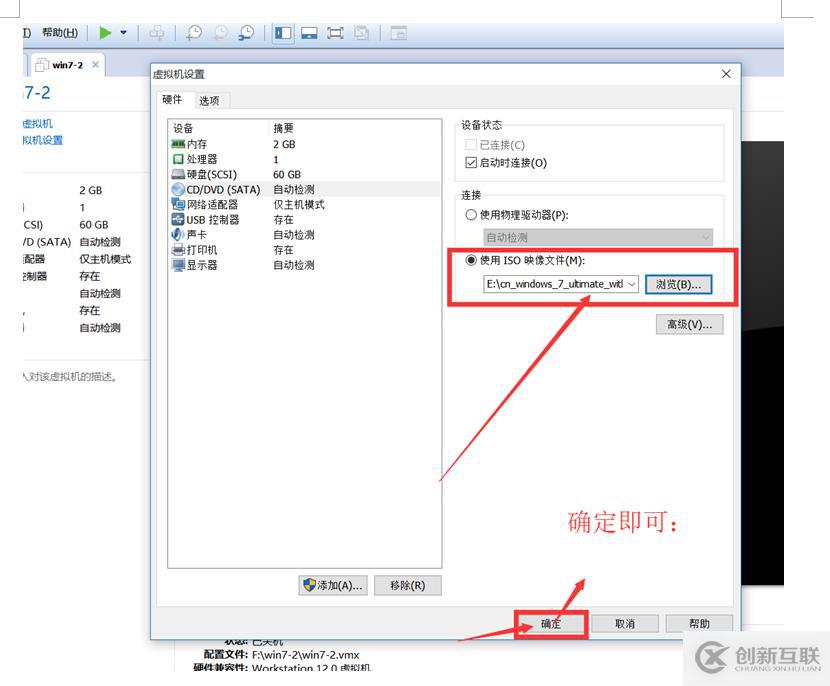Click the VM description placeholder text
This screenshot has height=686, width=830.
pyautogui.click(x=70, y=376)
